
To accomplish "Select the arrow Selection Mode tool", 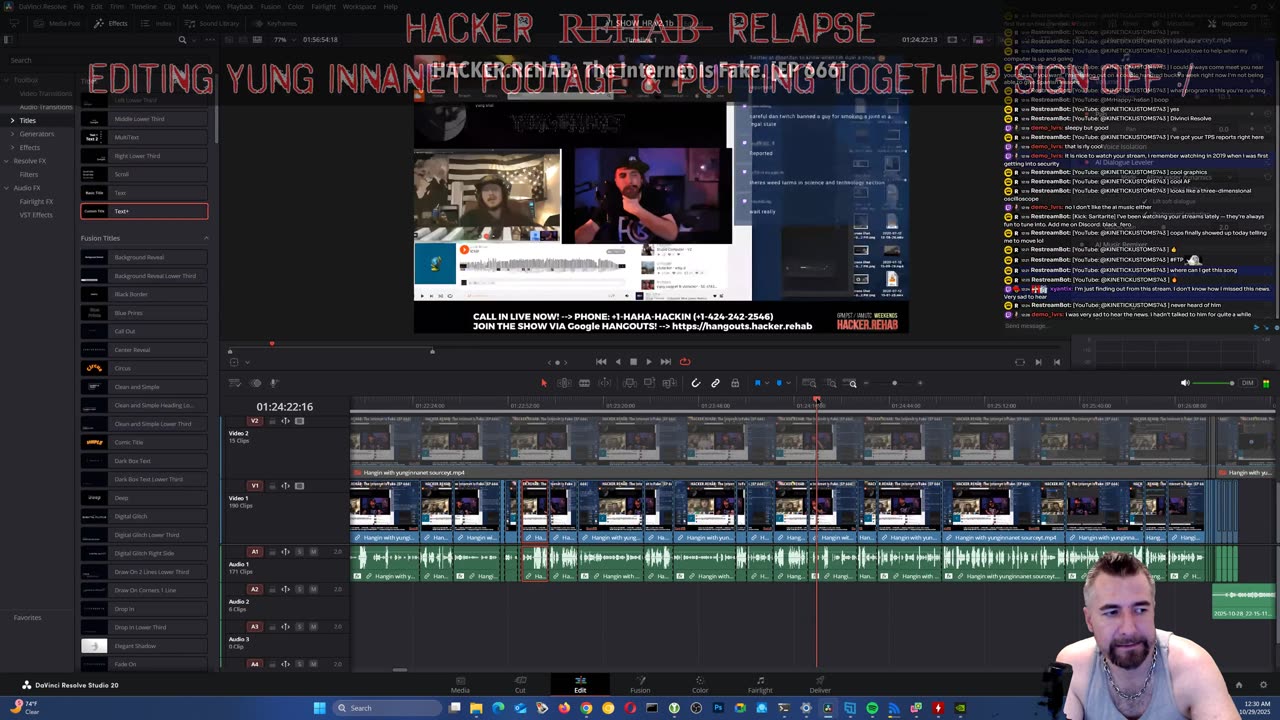I will click(544, 383).
